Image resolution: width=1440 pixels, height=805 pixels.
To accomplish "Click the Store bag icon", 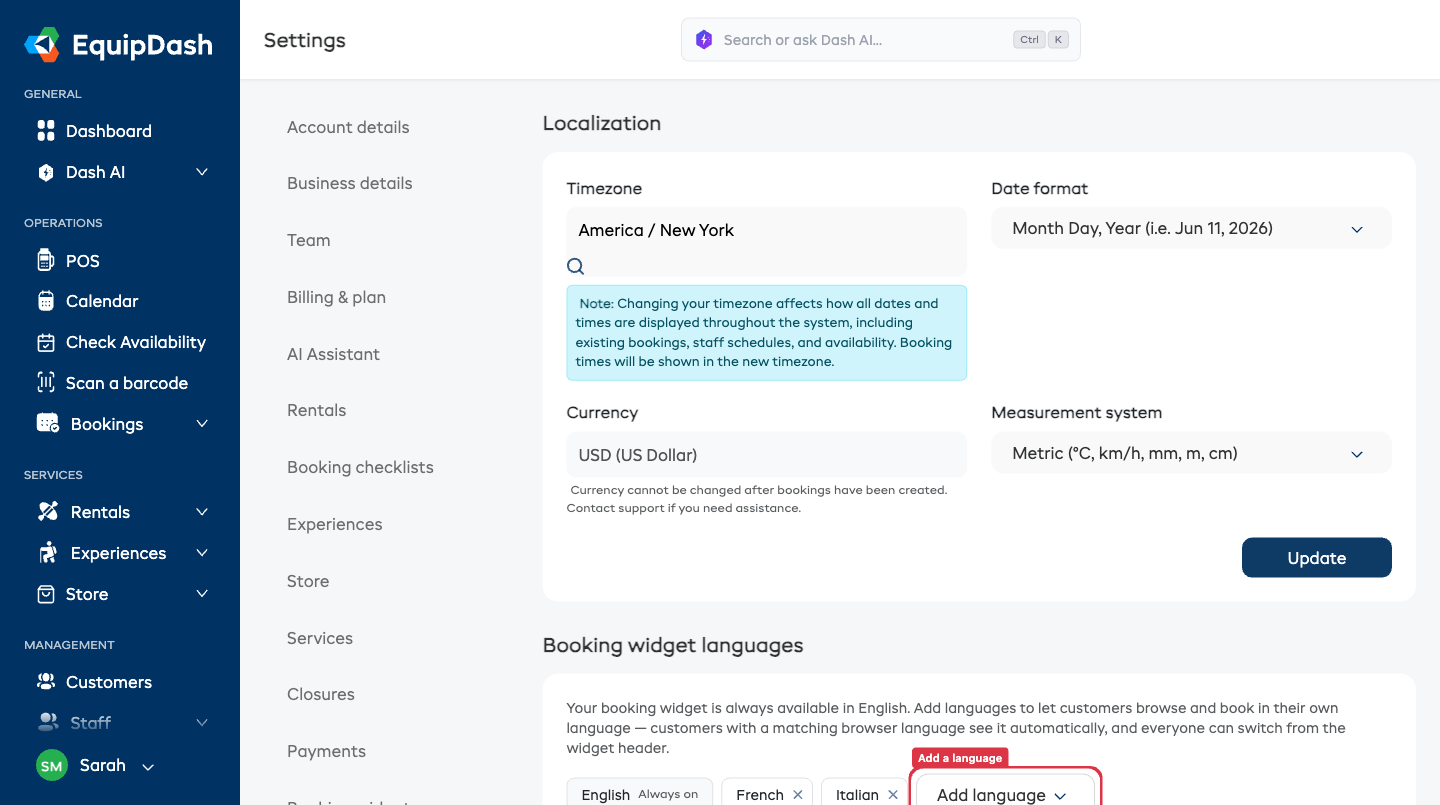I will tap(45, 594).
